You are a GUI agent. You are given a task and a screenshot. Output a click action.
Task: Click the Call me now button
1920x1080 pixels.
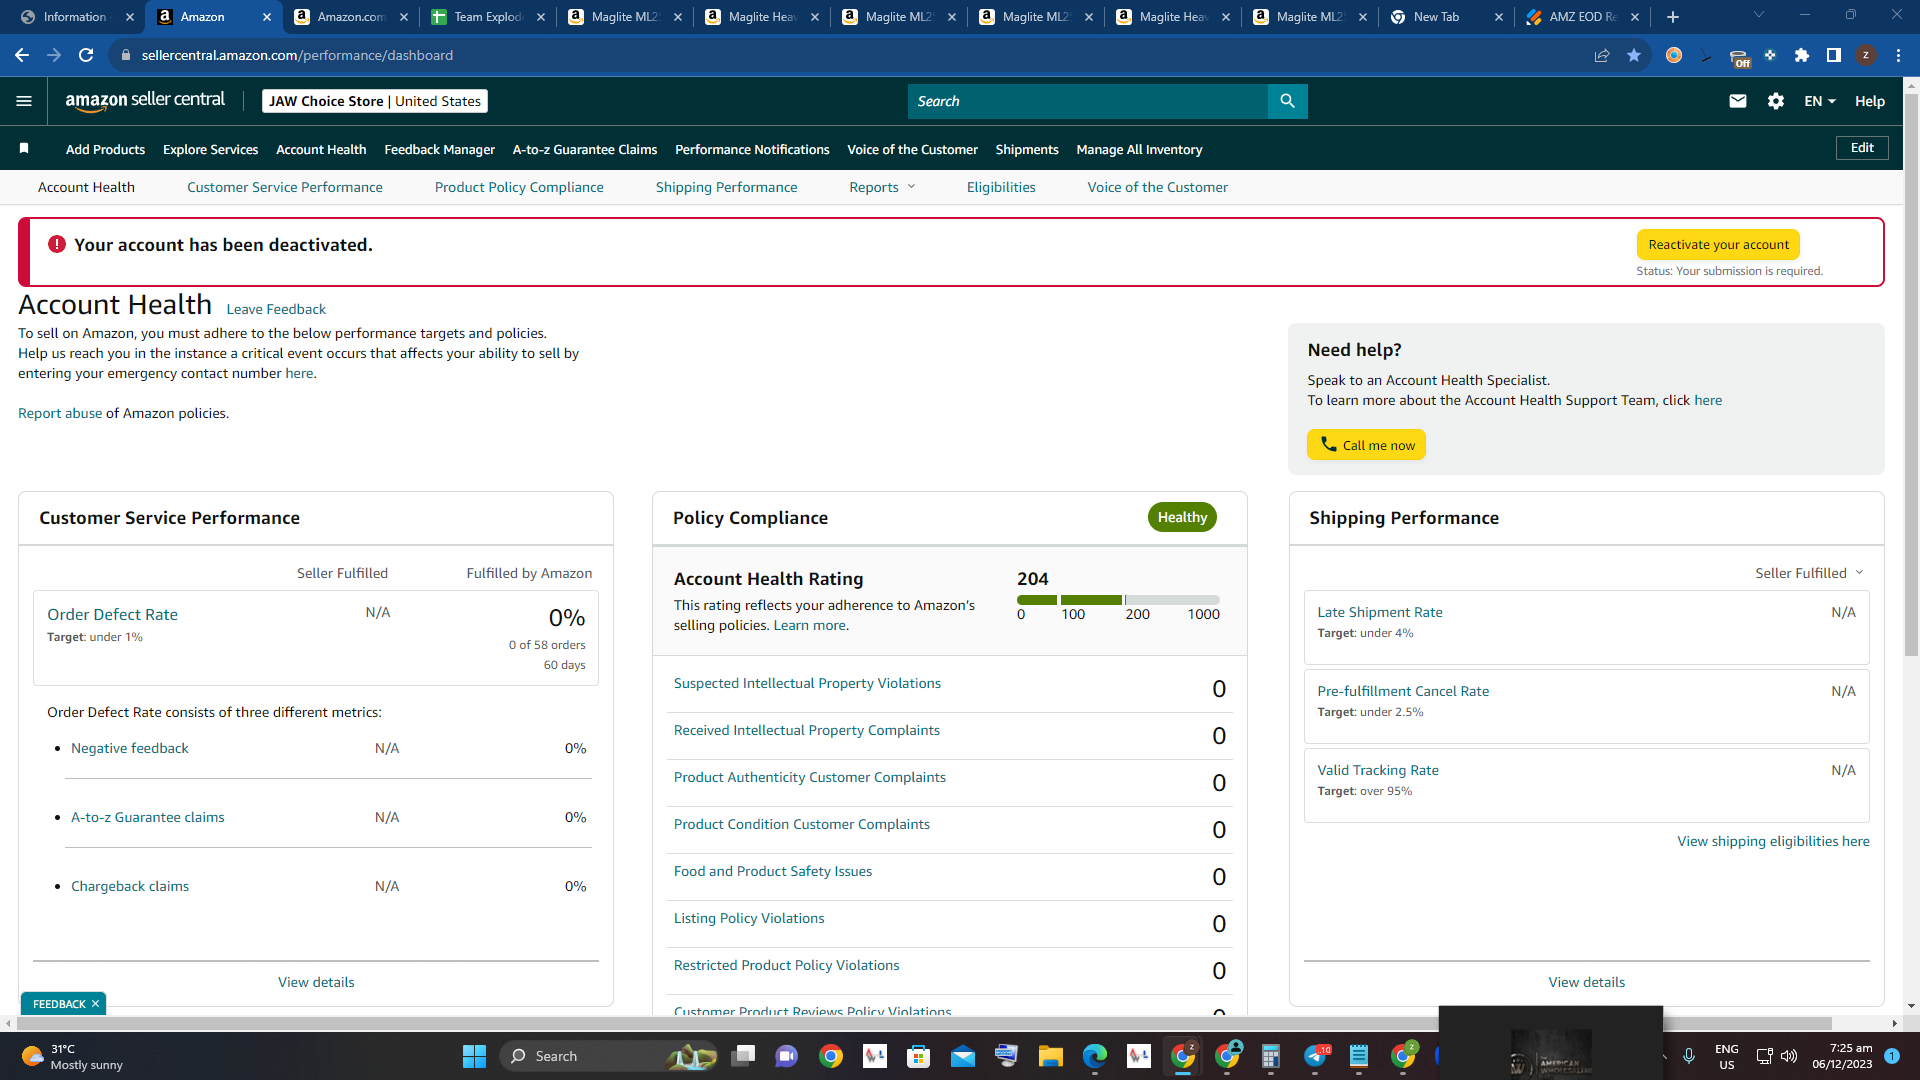coord(1366,445)
